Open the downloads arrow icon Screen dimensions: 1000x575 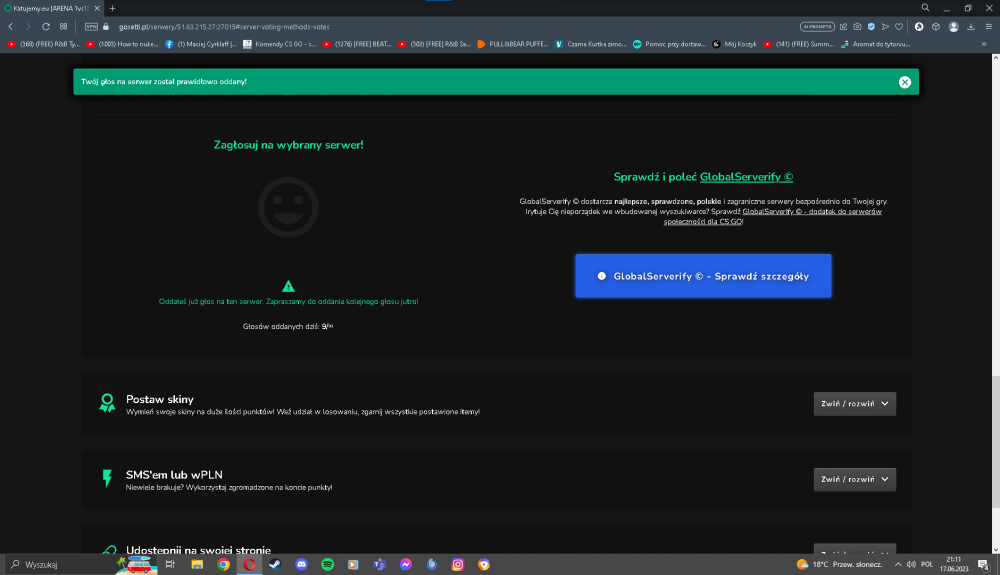coord(971,27)
